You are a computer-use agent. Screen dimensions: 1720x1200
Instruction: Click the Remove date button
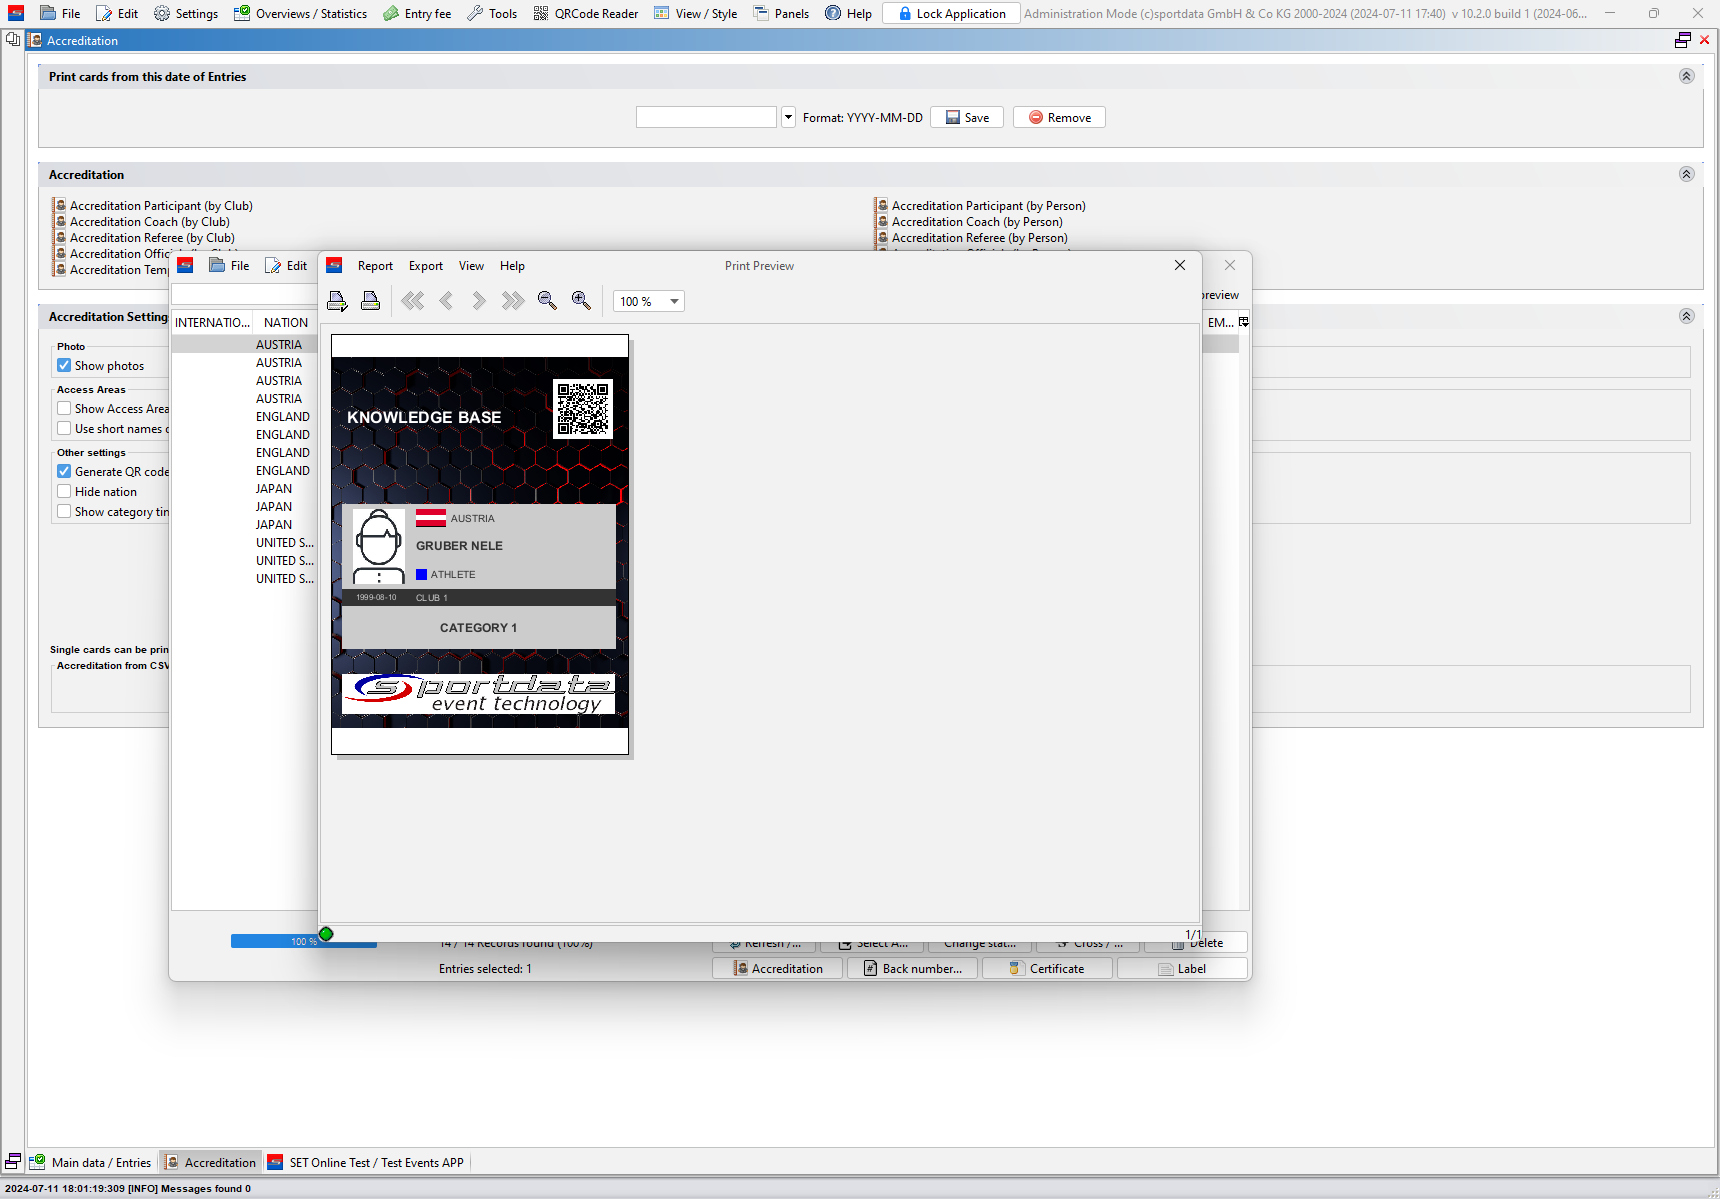click(1060, 117)
